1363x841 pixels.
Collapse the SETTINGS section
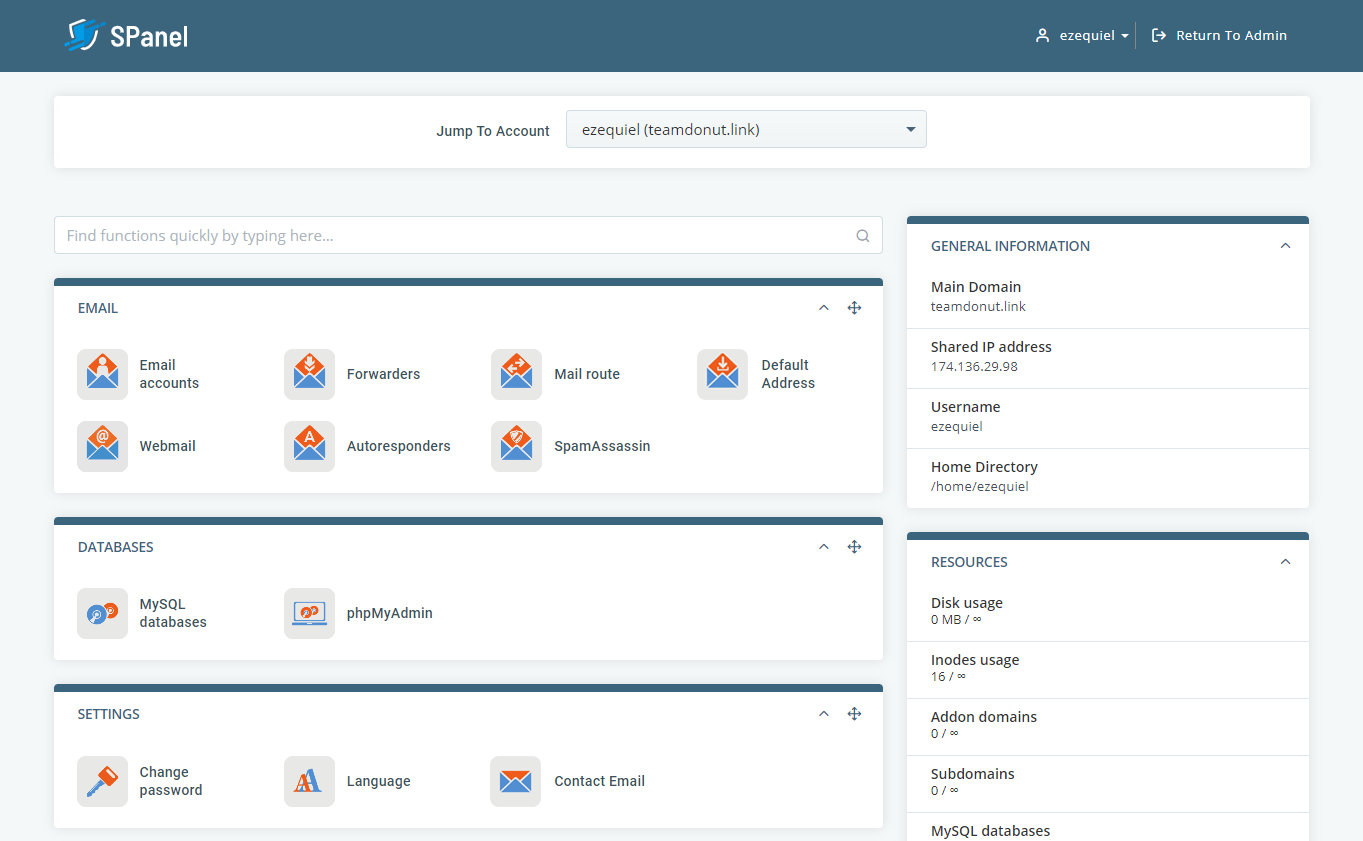click(x=824, y=714)
